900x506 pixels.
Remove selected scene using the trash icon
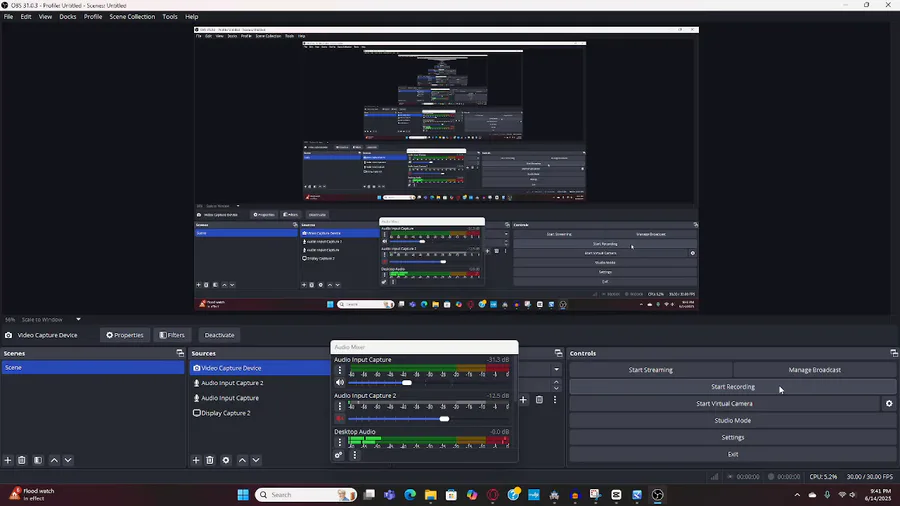22,460
